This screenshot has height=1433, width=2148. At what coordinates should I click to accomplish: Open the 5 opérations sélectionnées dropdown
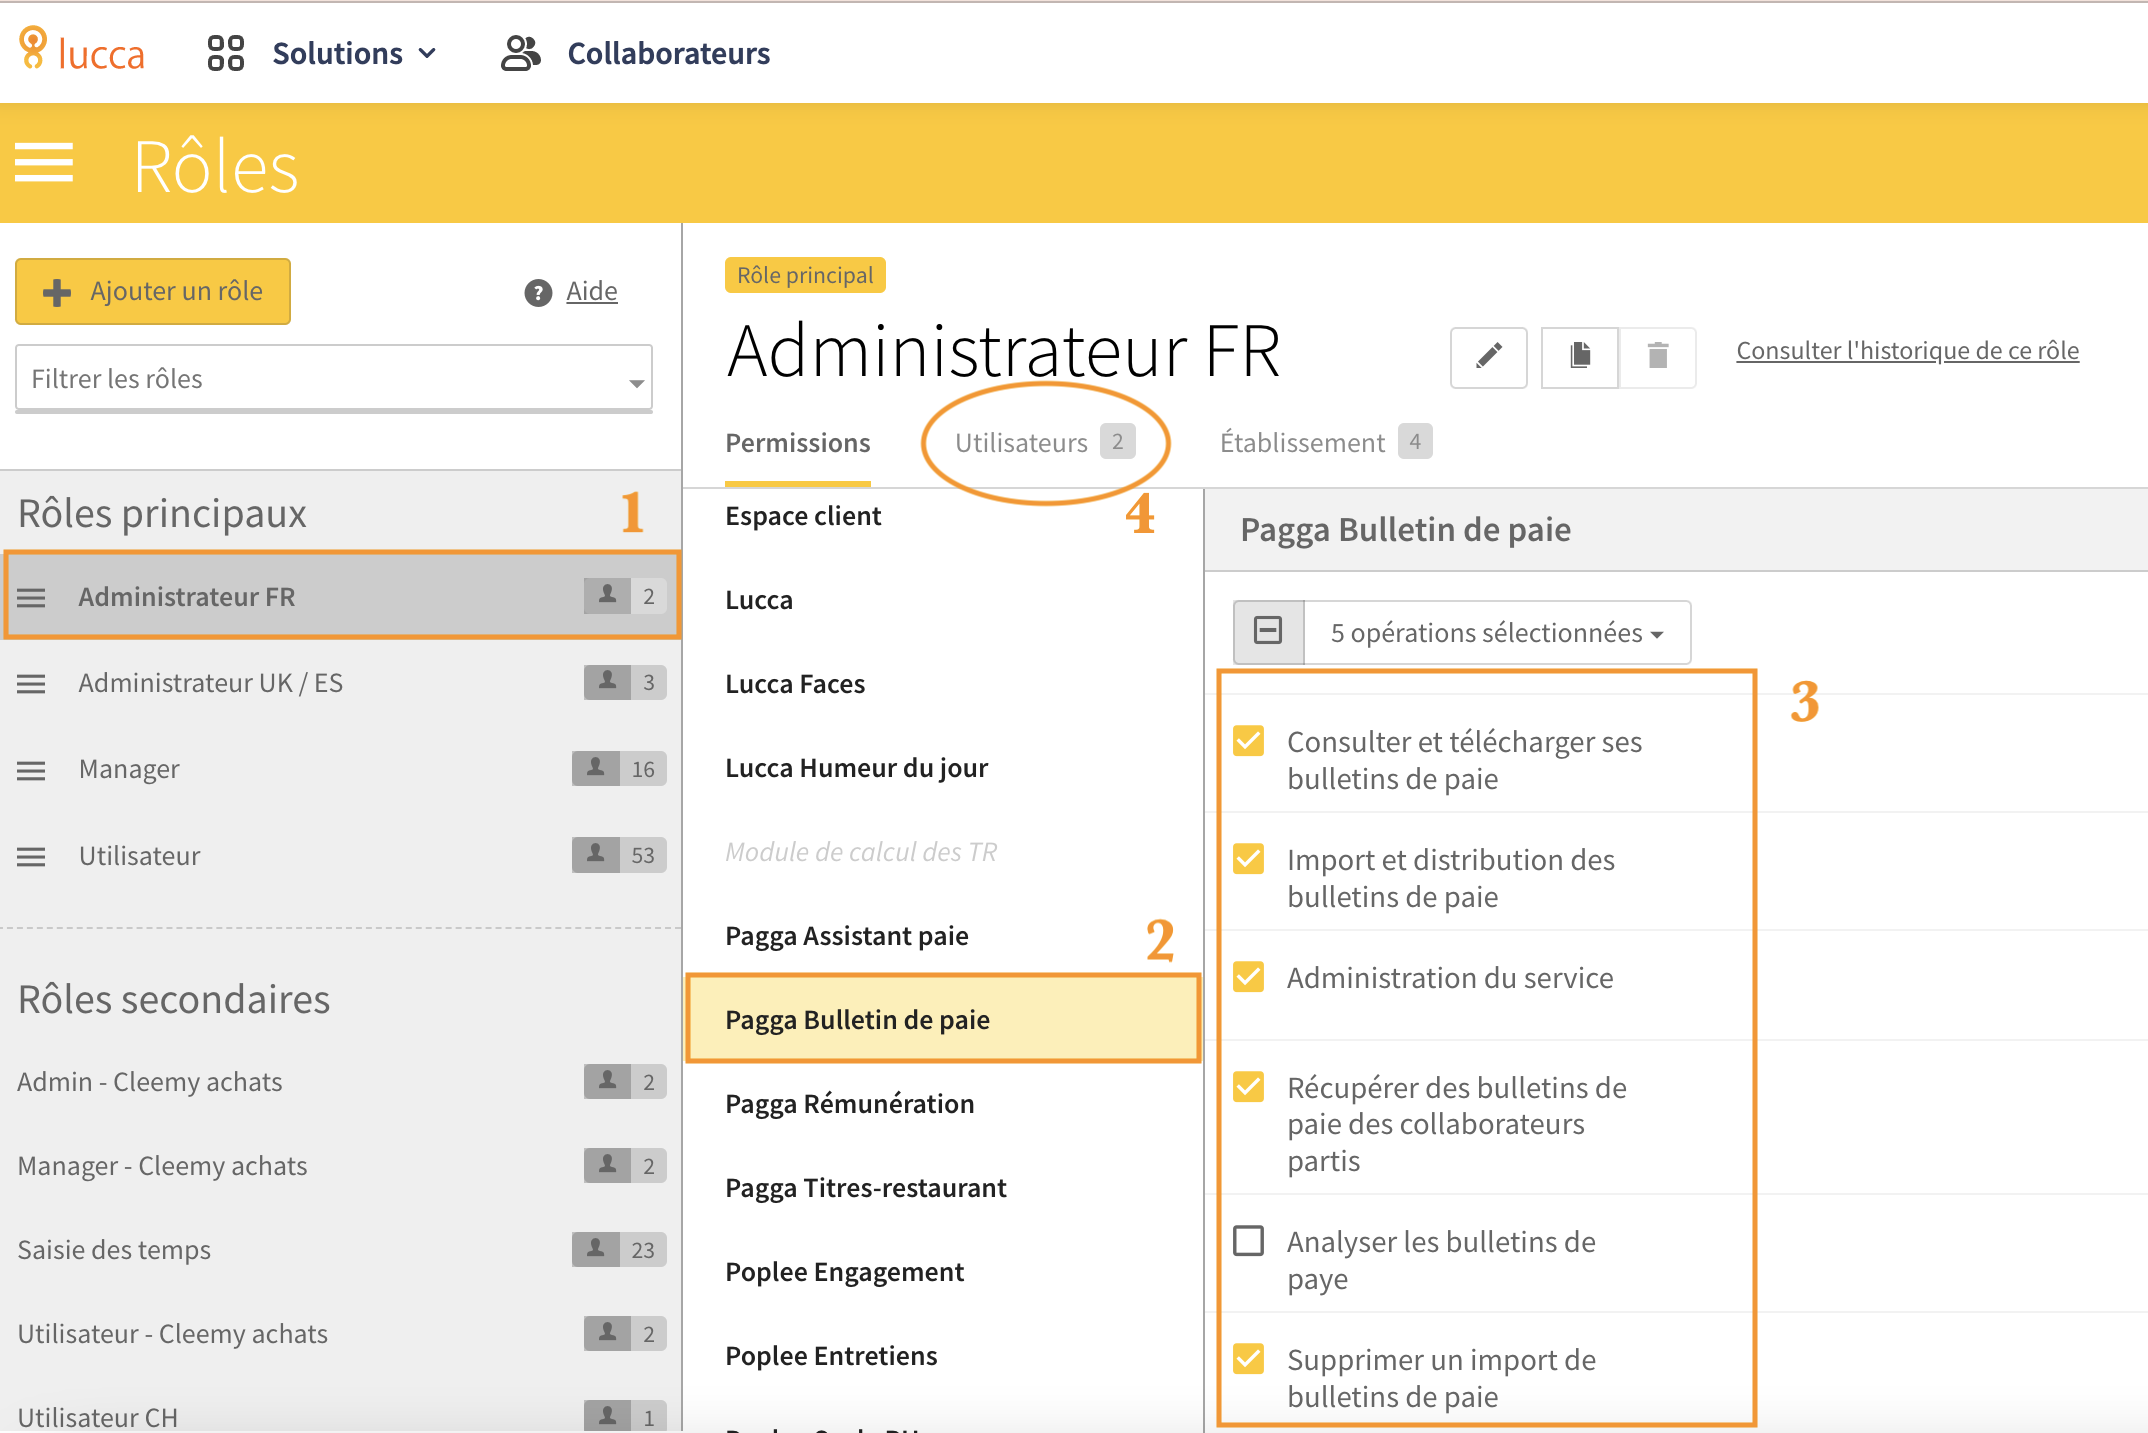pyautogui.click(x=1497, y=632)
